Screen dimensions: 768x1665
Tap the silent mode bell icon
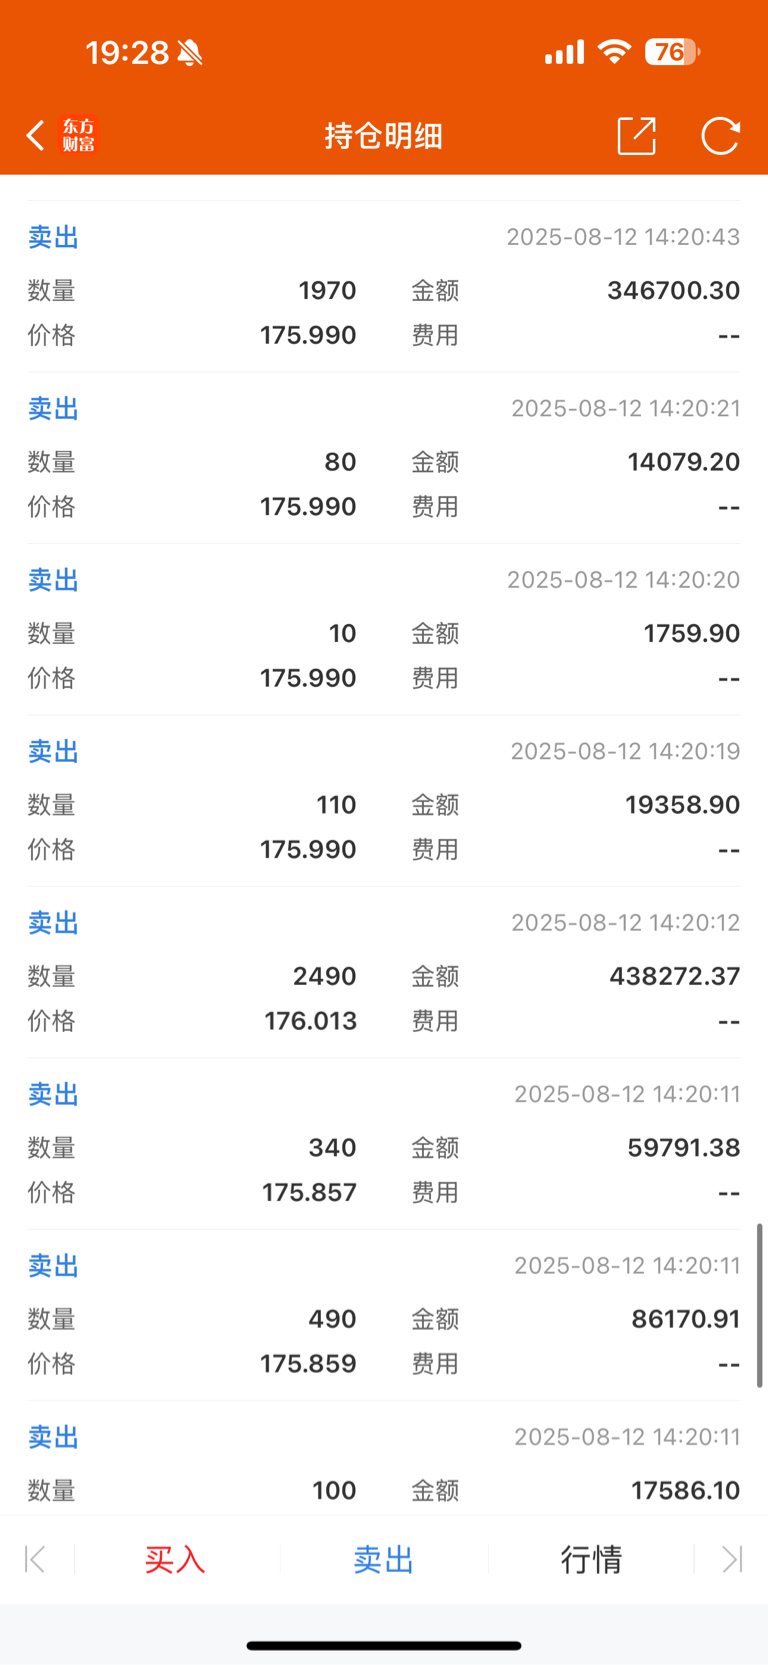coord(190,53)
